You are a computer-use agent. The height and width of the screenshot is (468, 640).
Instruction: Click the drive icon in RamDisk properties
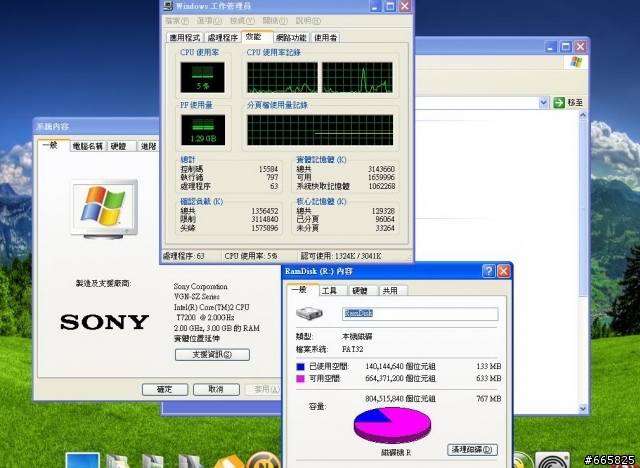click(309, 313)
